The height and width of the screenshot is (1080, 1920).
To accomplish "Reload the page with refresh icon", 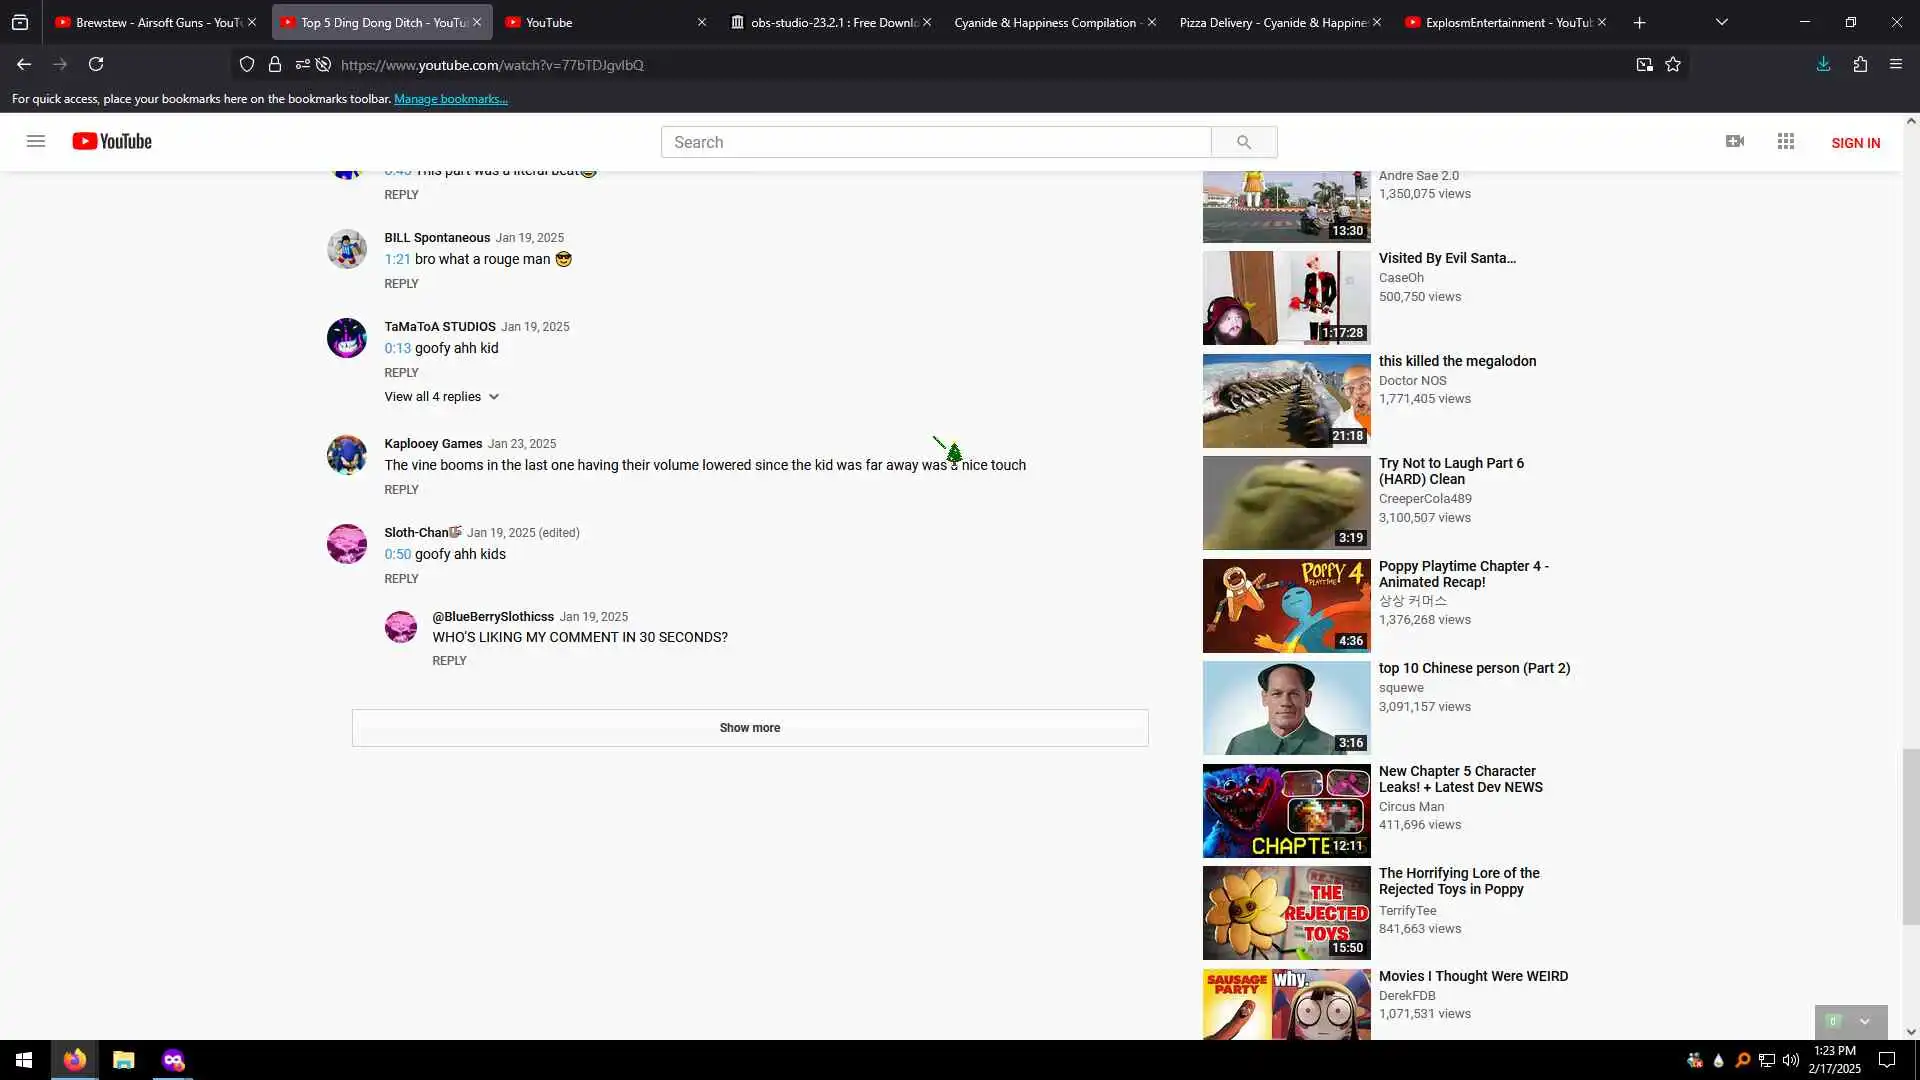I will coord(96,65).
